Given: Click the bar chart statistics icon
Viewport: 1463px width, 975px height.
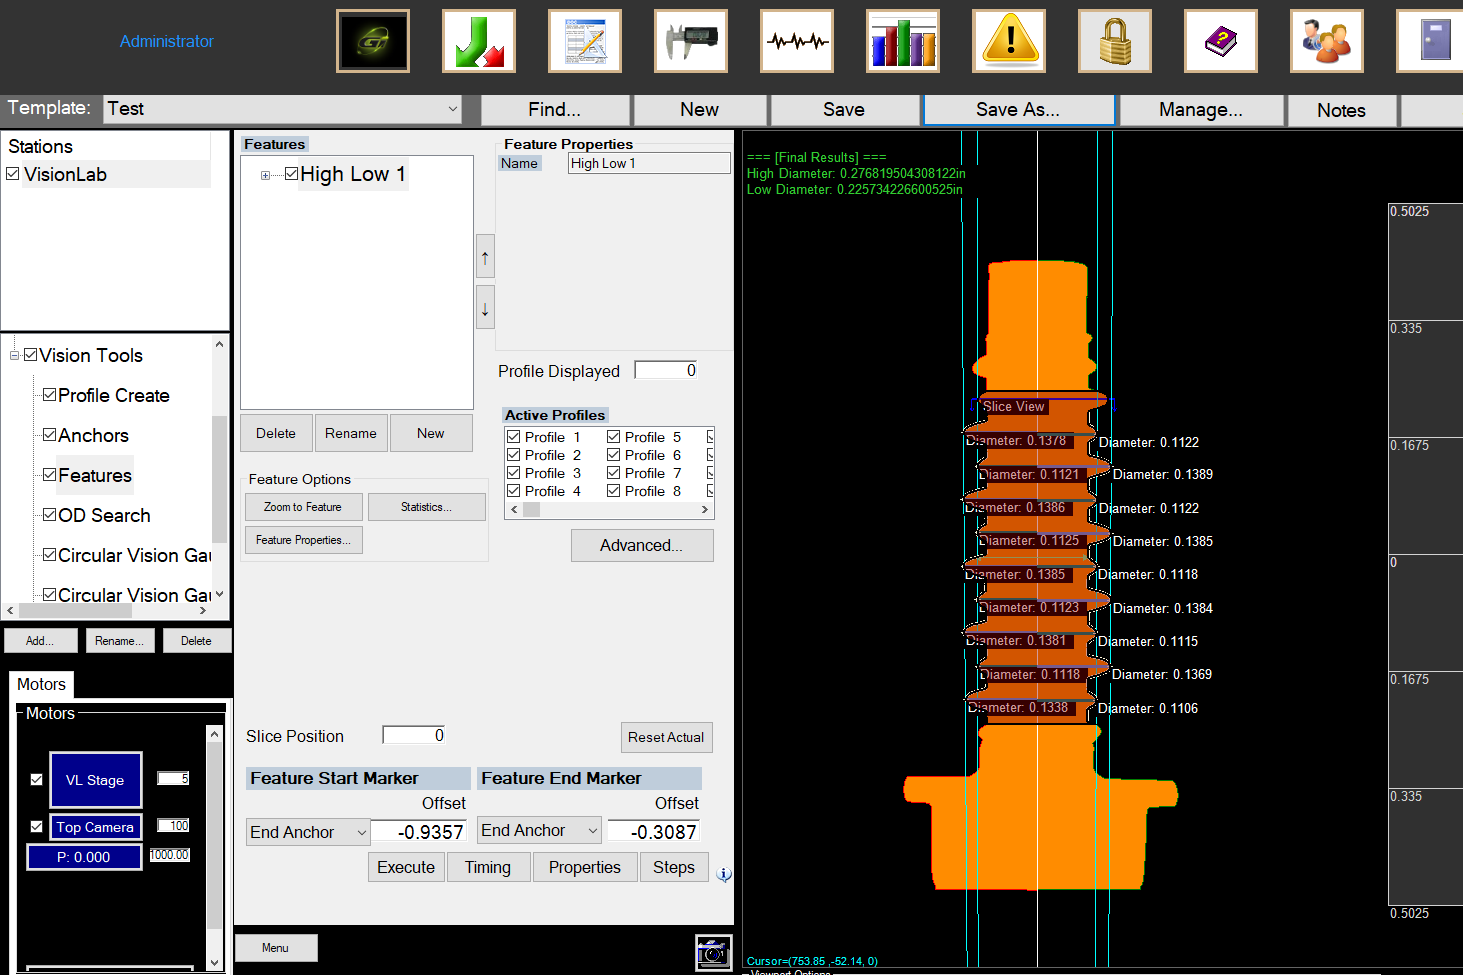Looking at the screenshot, I should coord(903,41).
